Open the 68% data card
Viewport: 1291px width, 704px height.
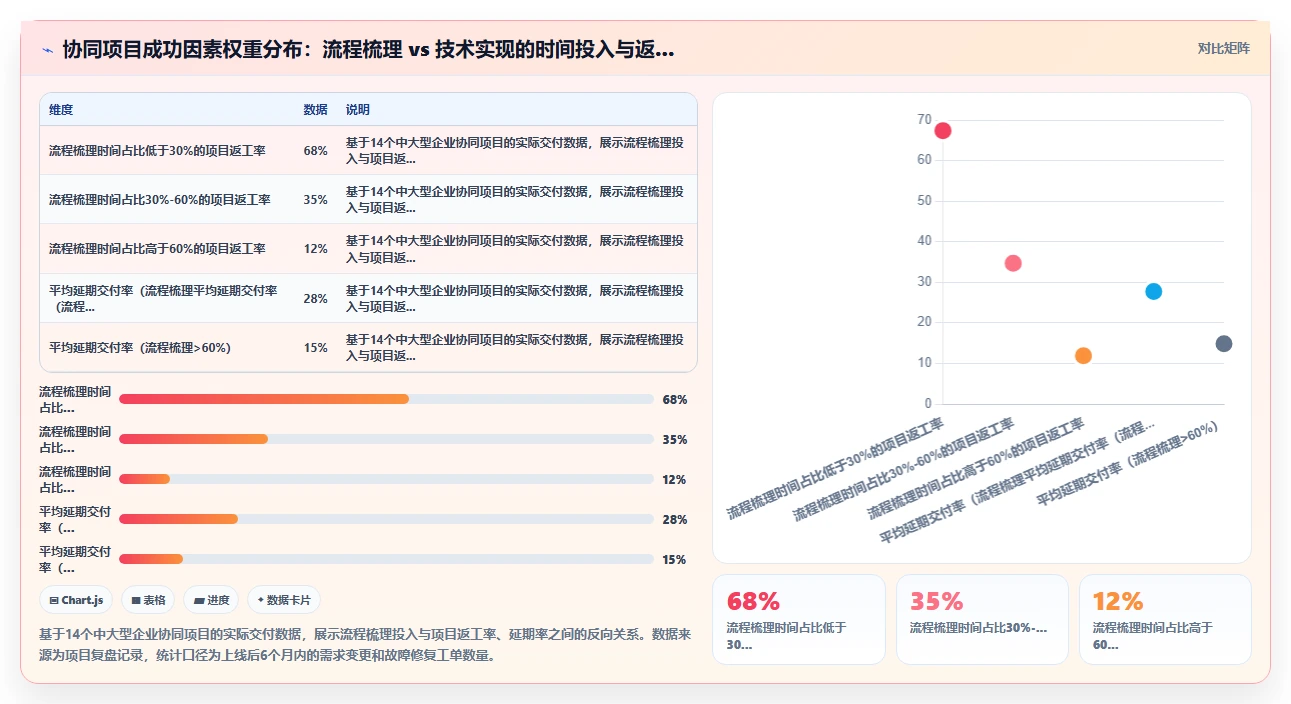(x=799, y=619)
